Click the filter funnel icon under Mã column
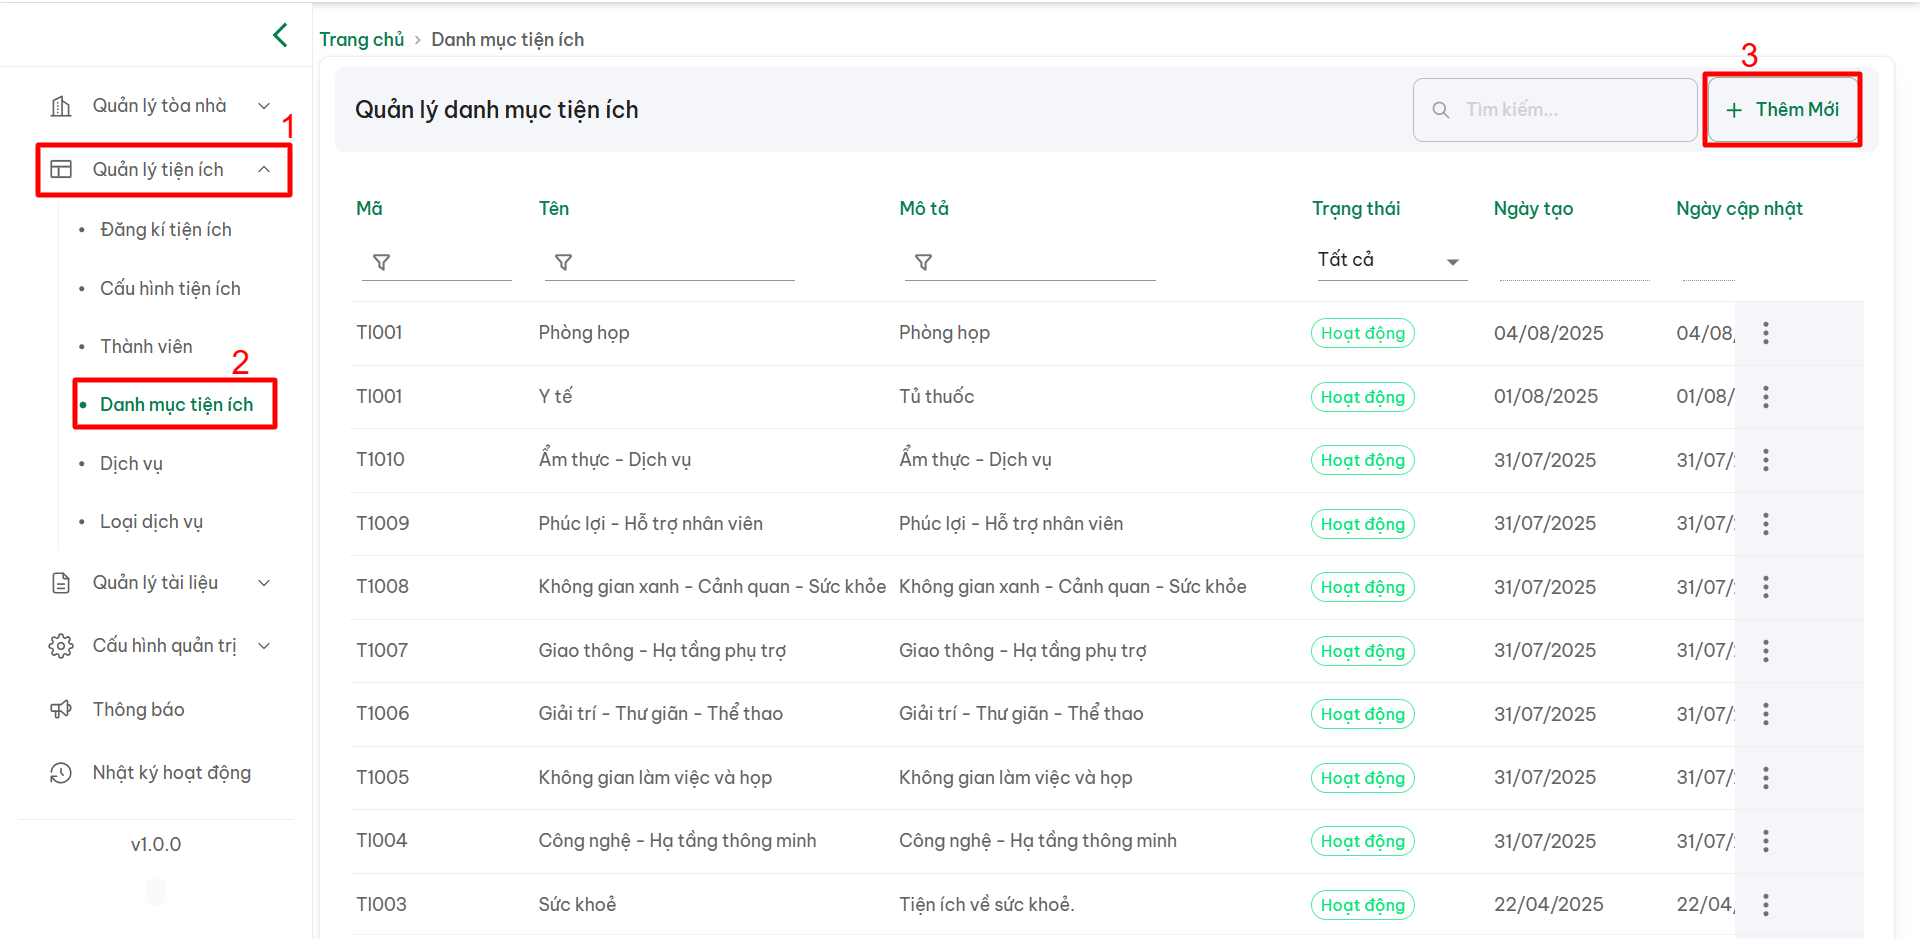This screenshot has height=939, width=1920. [381, 262]
